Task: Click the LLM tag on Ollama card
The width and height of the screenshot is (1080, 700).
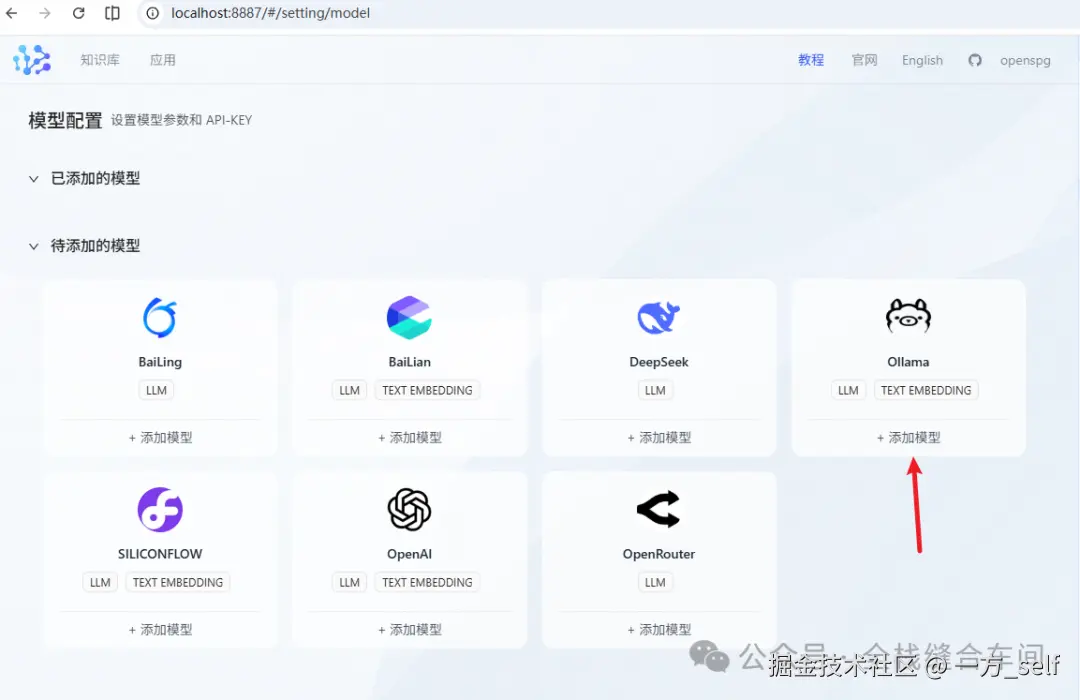Action: 848,391
